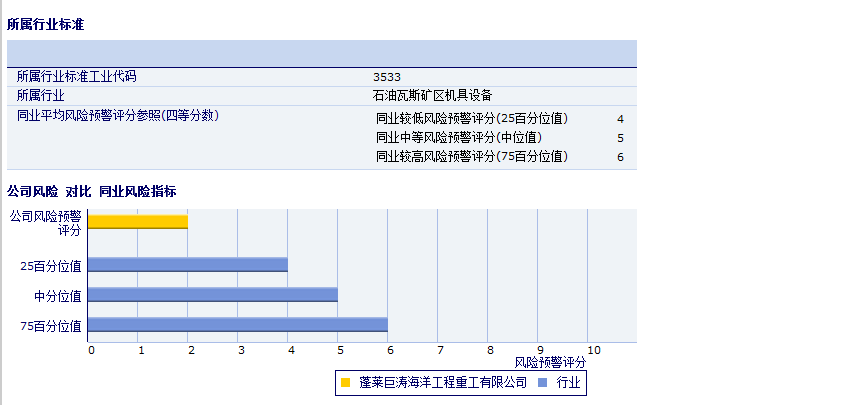863x405 pixels.
Task: Click the blue 75百分位值 bar in the chart
Action: point(238,325)
